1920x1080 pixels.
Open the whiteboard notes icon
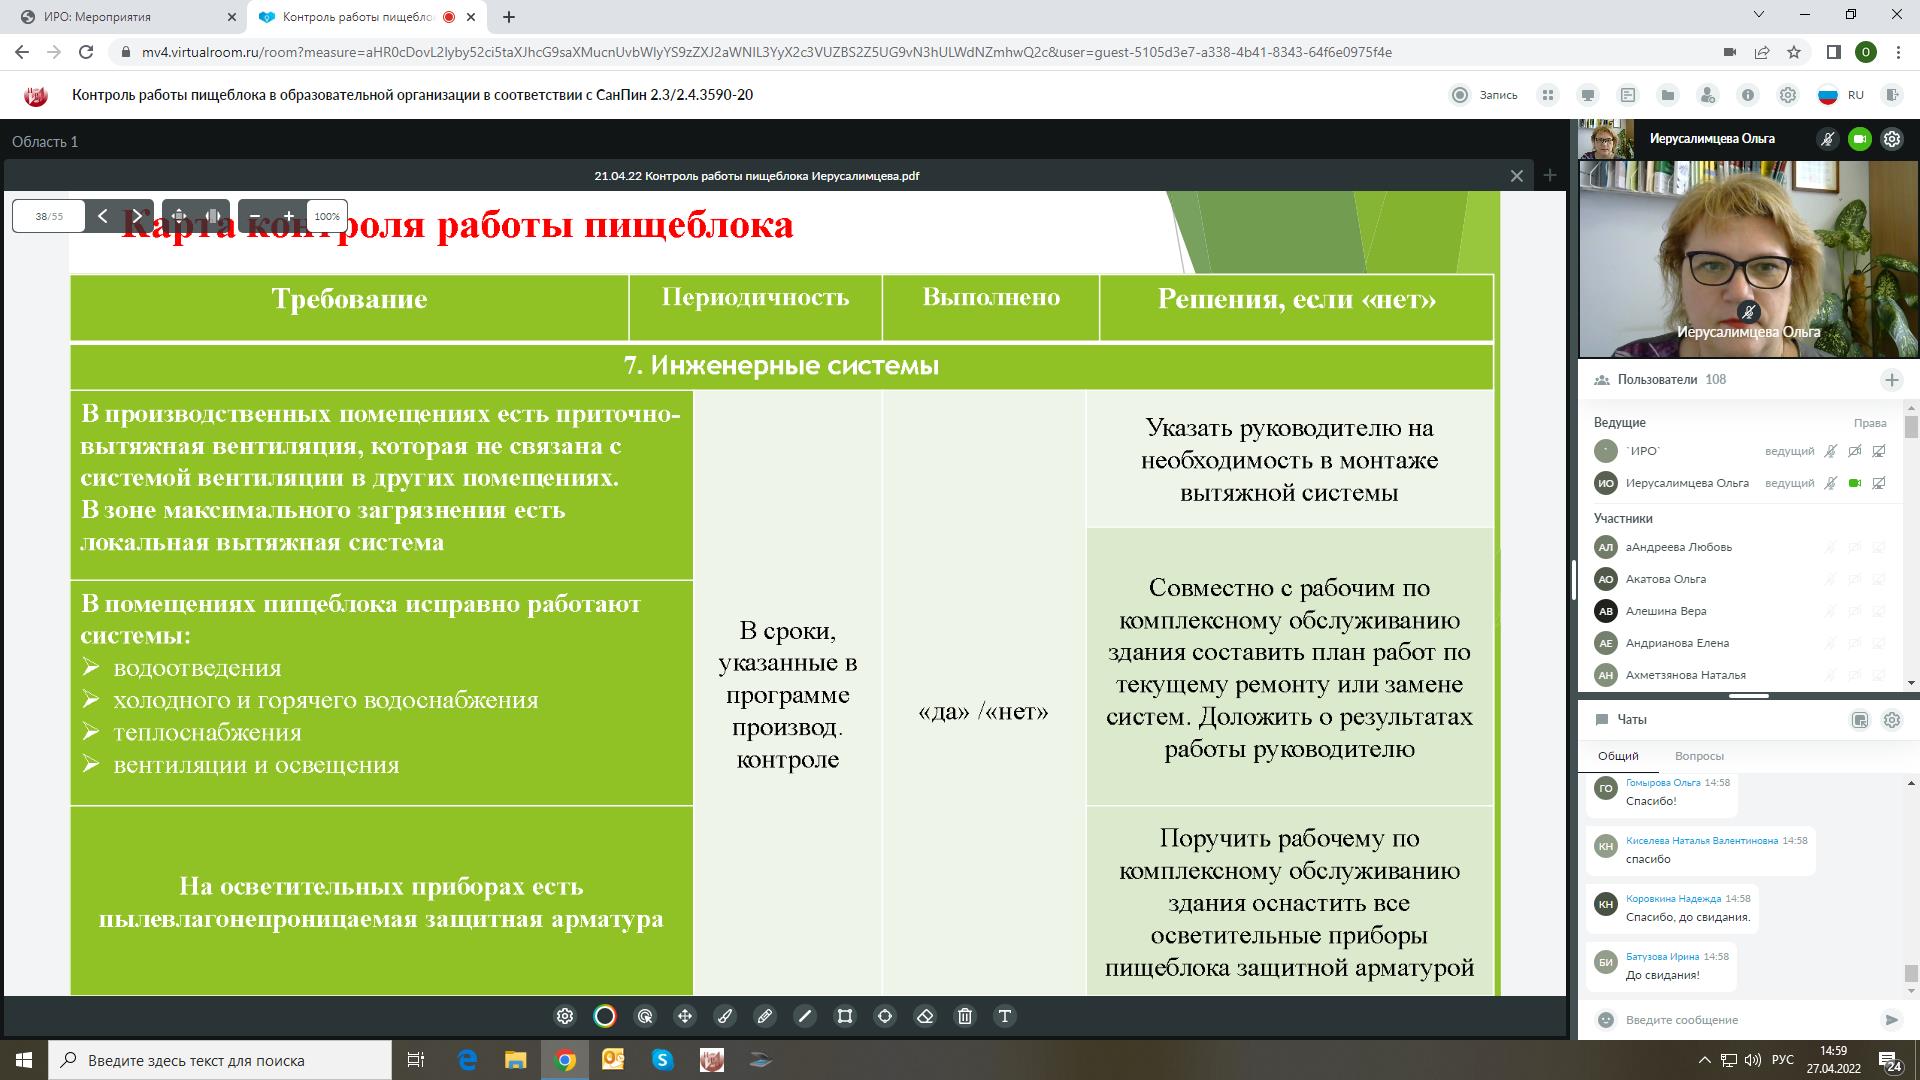click(1628, 95)
